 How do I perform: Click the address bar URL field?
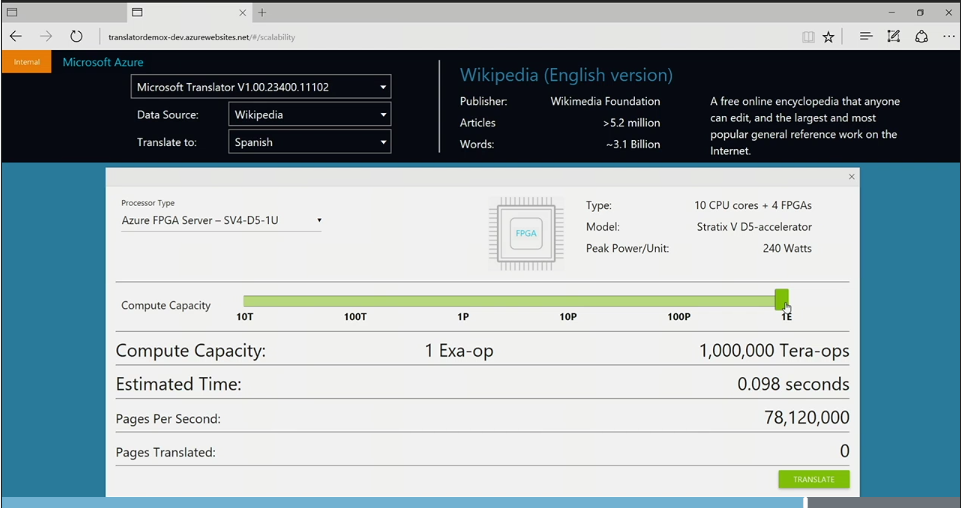[x=202, y=37]
